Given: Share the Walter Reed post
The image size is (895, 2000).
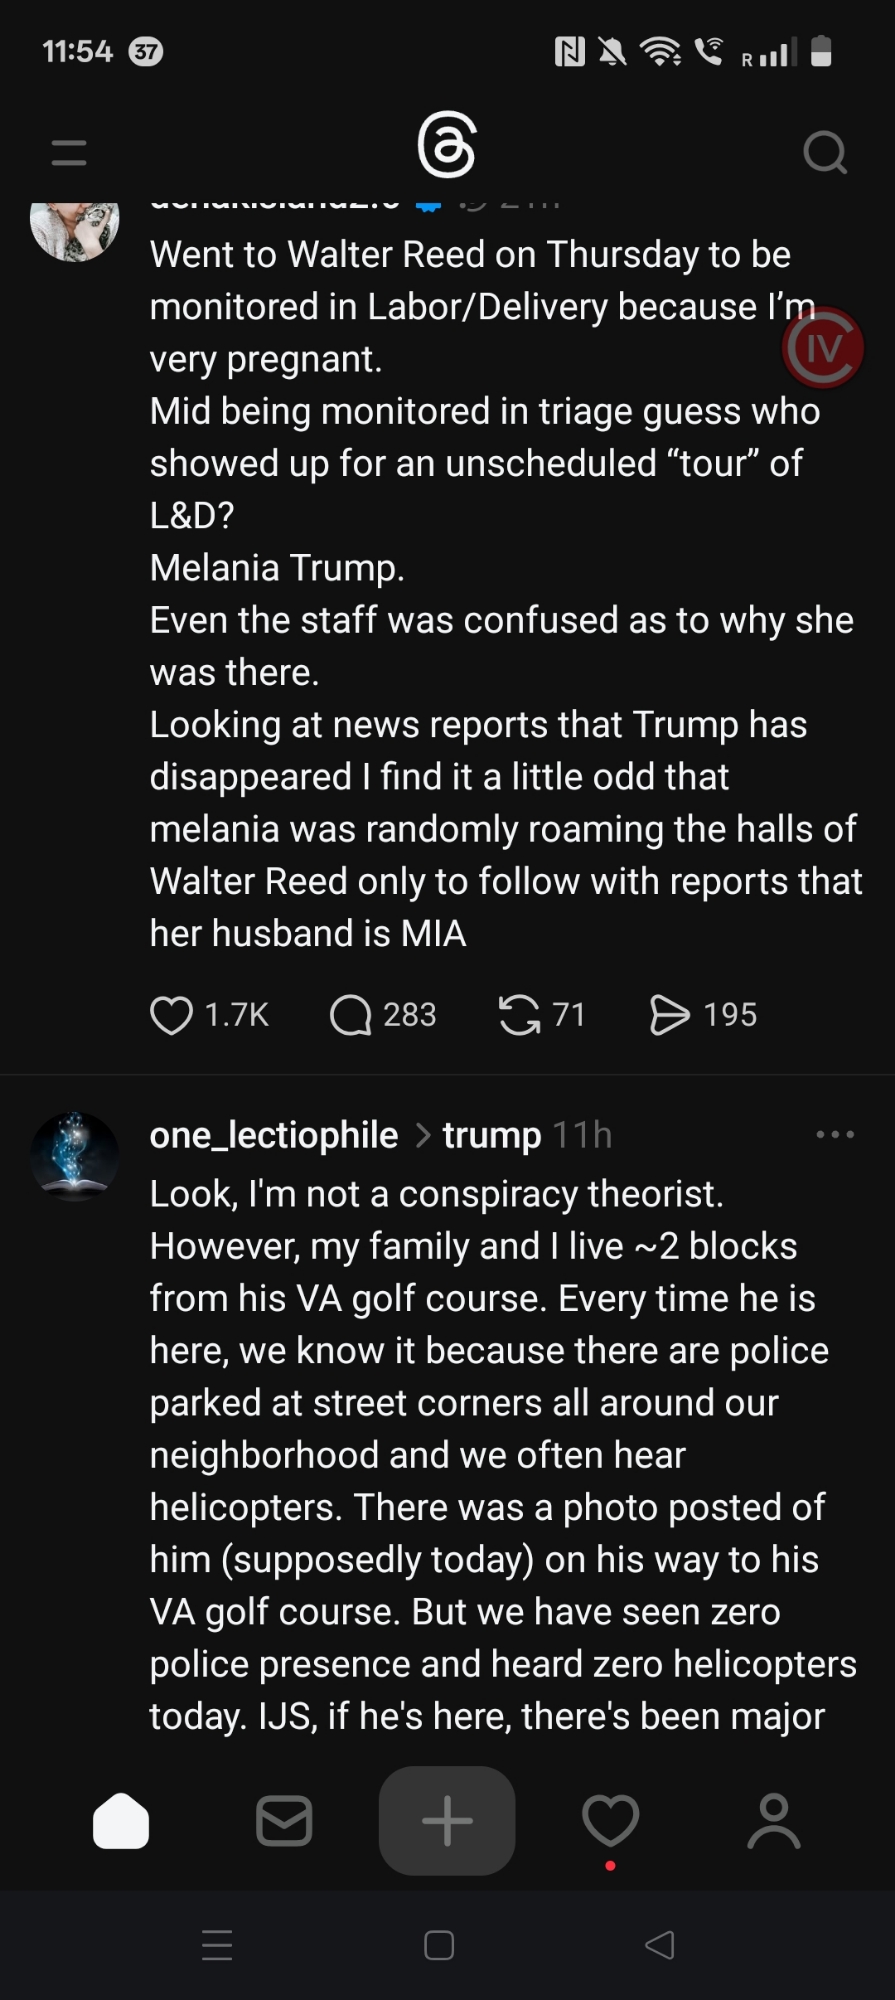Looking at the screenshot, I should coord(669,1015).
